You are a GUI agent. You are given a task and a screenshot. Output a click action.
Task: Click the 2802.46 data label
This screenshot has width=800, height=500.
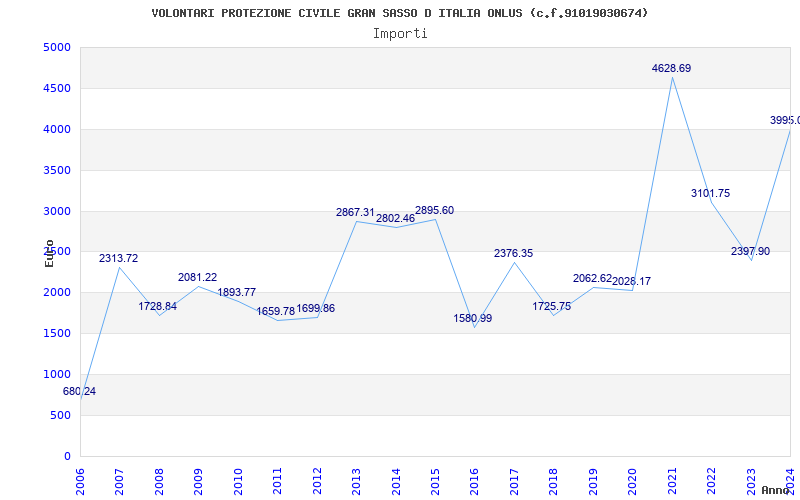click(x=395, y=219)
